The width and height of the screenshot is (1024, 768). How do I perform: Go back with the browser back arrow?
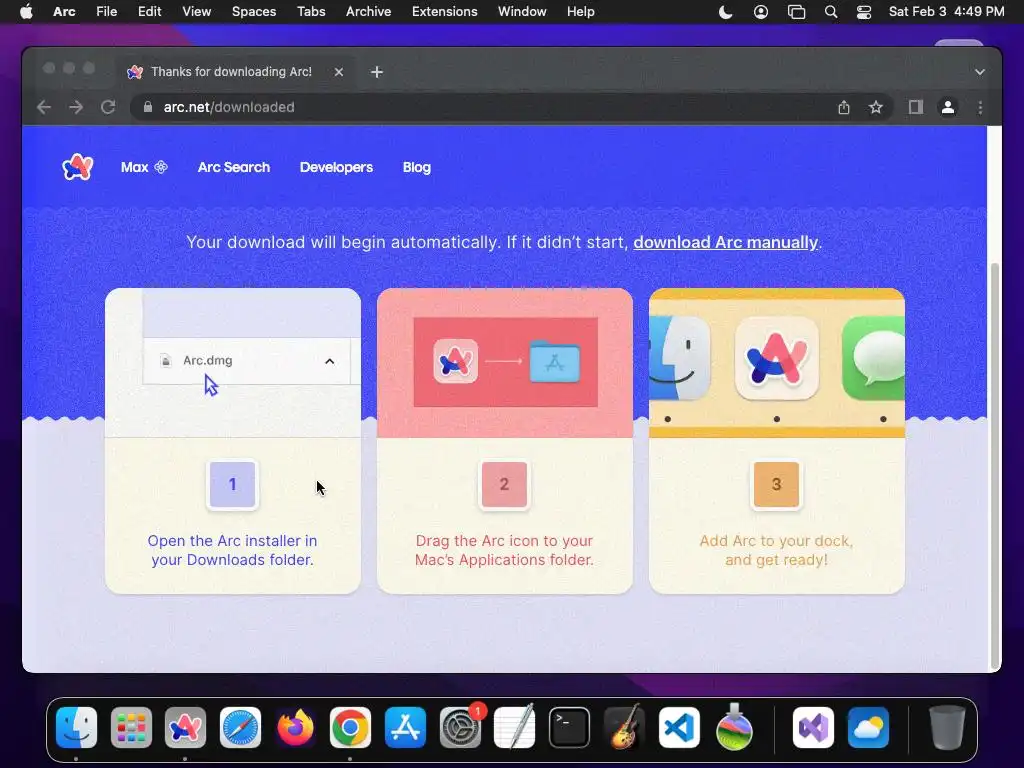pos(44,107)
